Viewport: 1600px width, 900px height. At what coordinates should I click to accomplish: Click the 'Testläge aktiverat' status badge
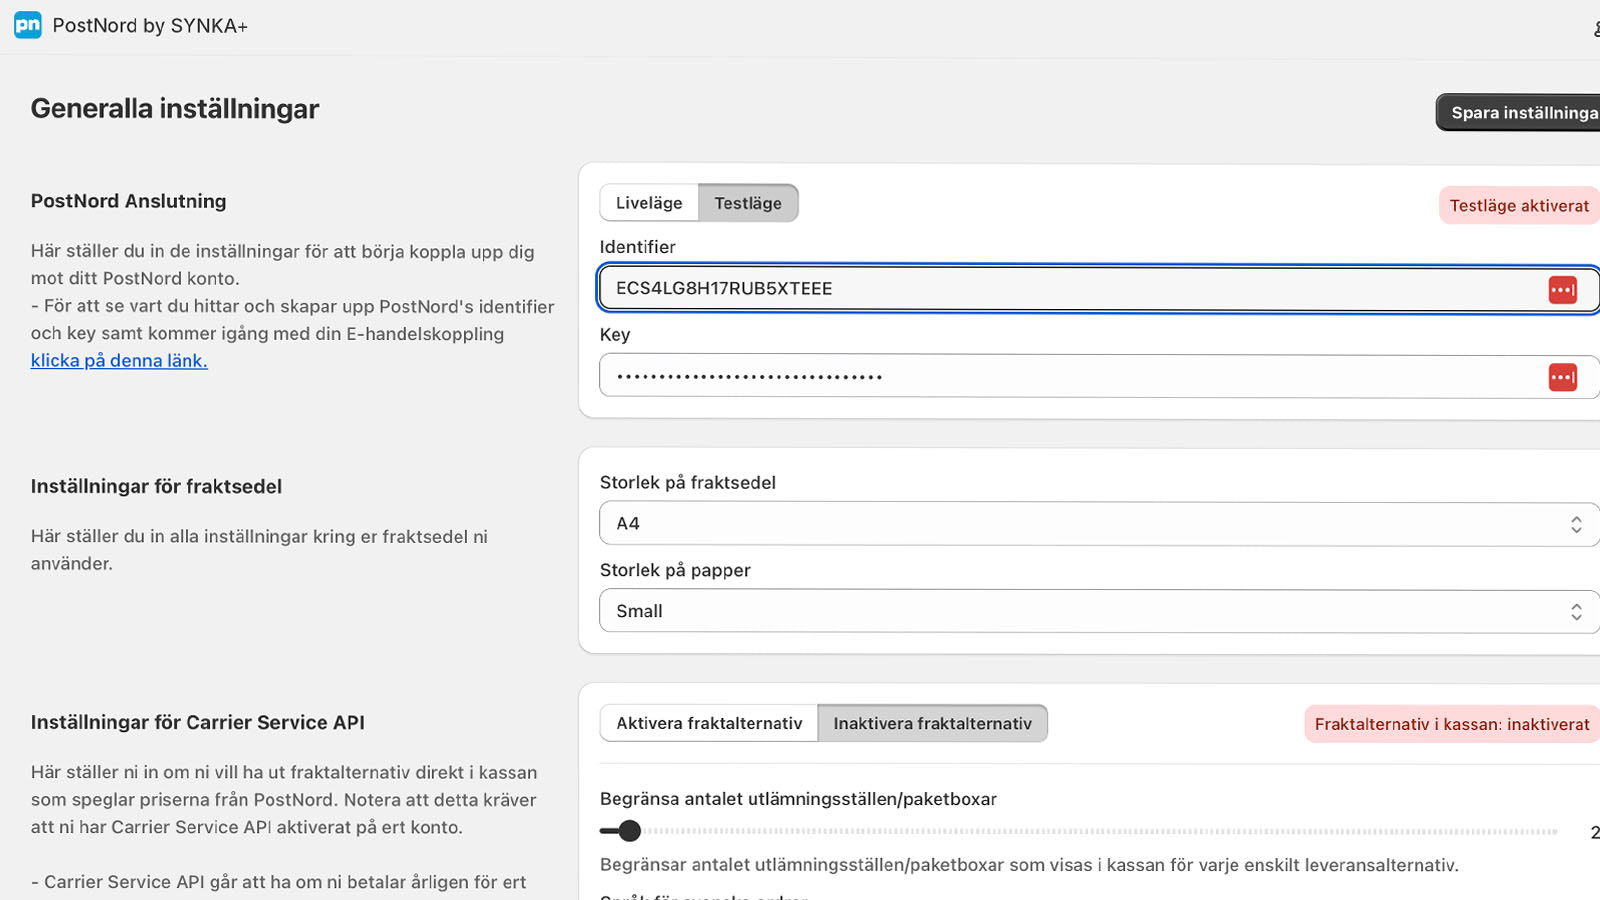coord(1519,206)
